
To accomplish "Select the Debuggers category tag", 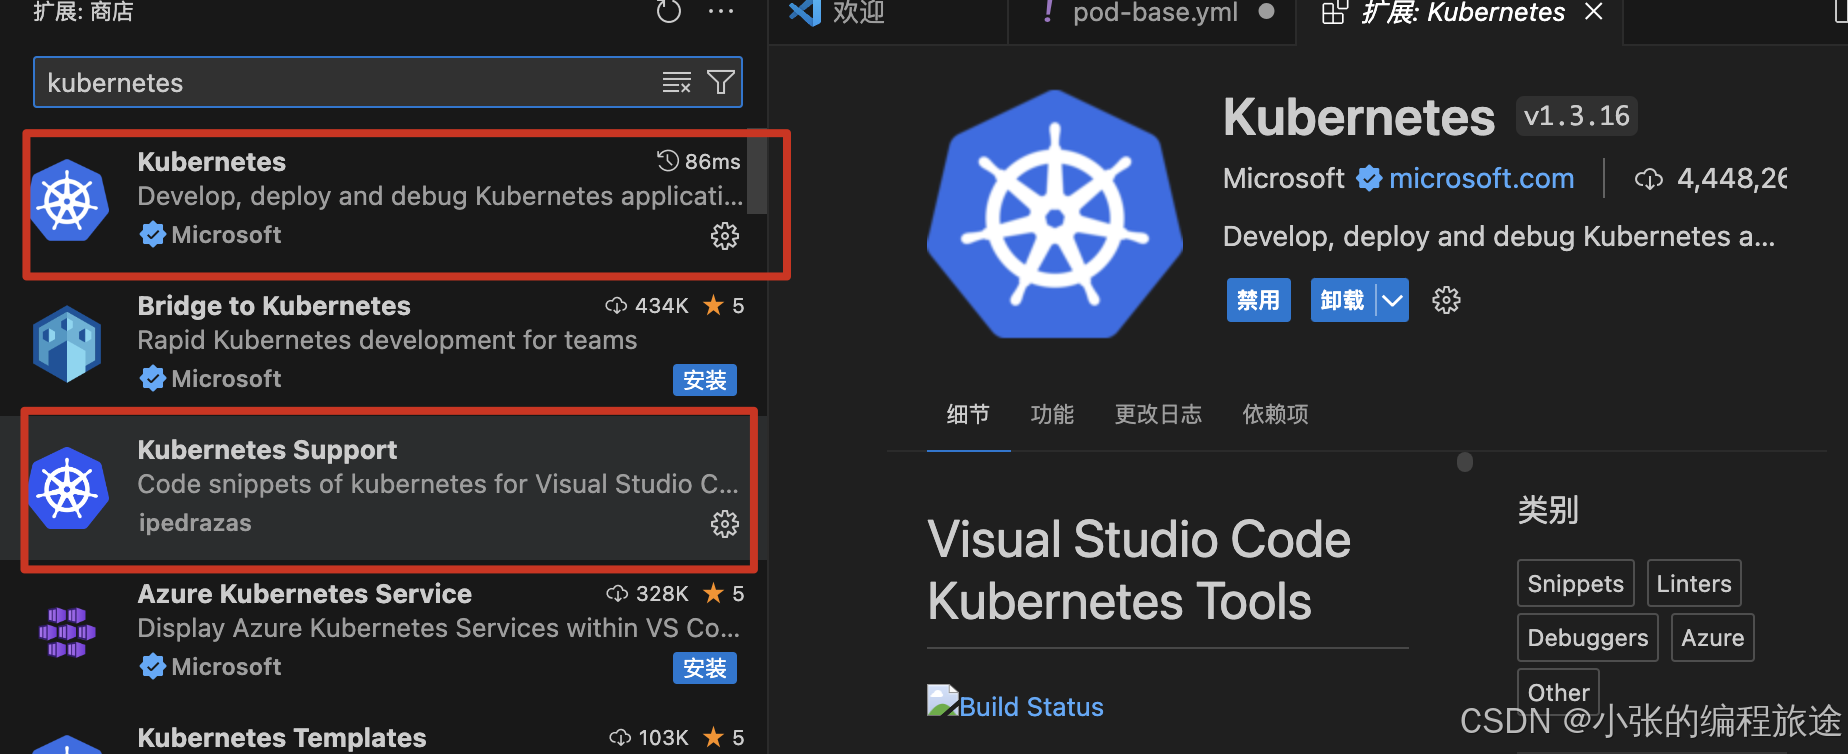I will pos(1587,637).
